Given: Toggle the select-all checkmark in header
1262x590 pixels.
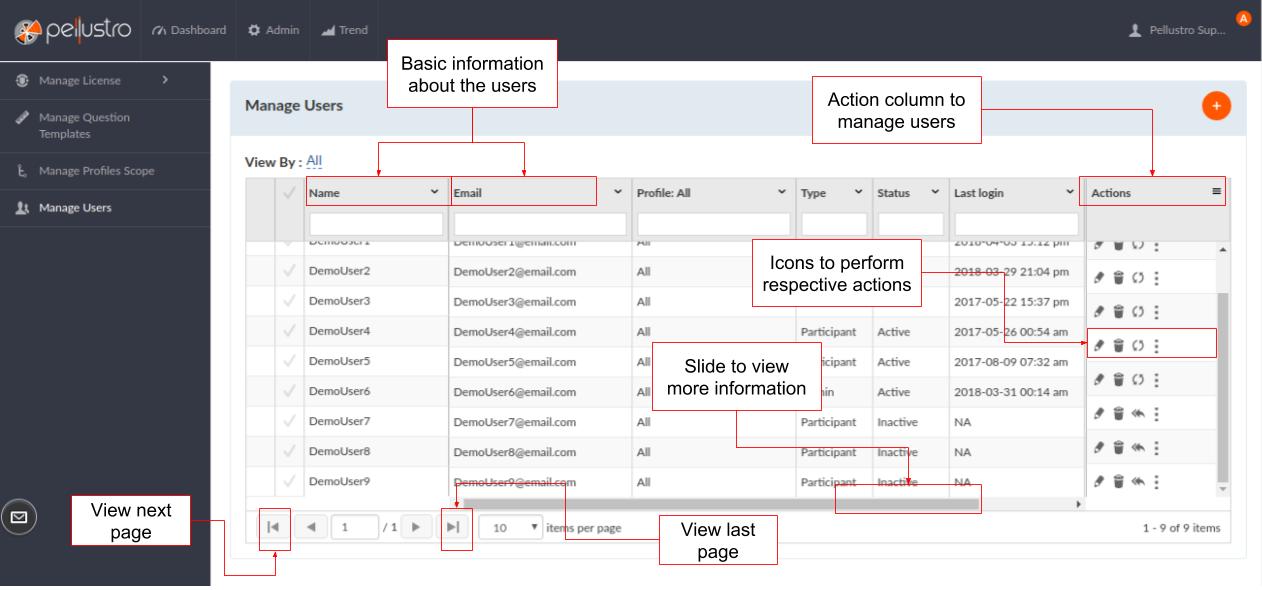Looking at the screenshot, I should [x=290, y=193].
